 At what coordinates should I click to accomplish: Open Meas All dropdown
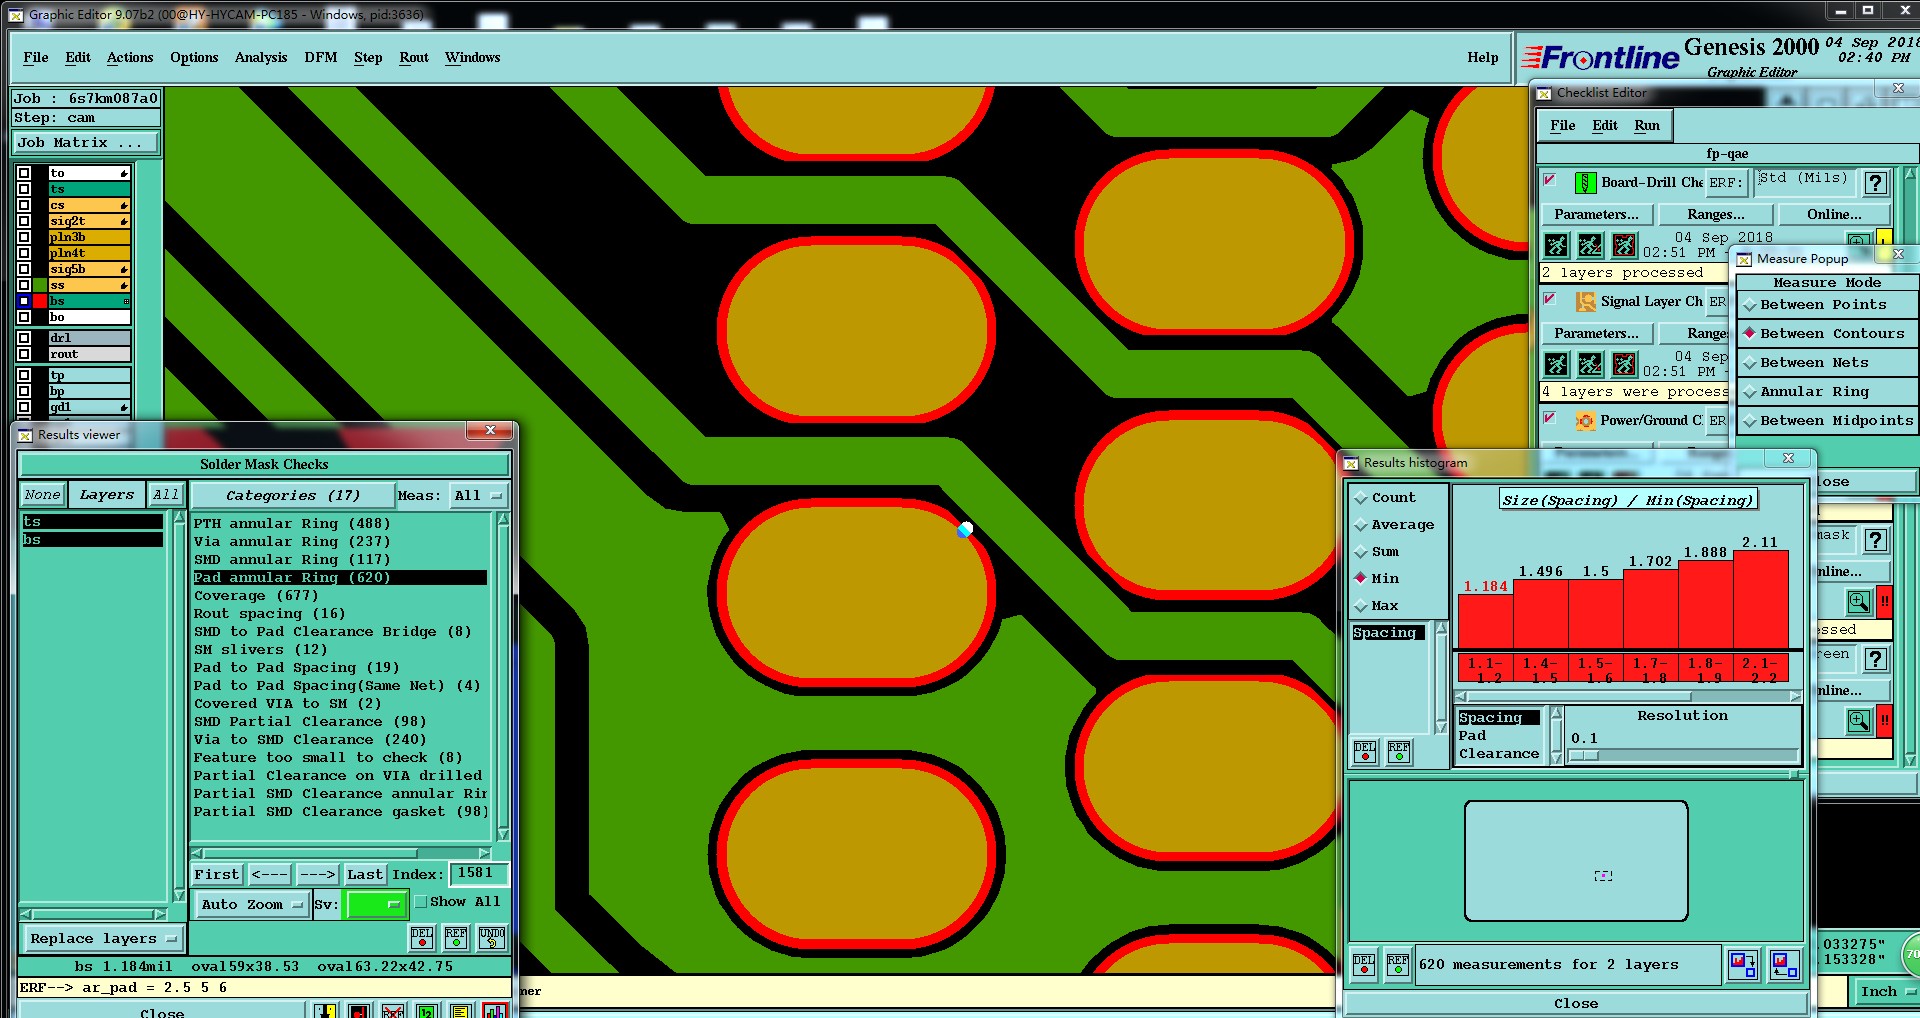[x=480, y=496]
